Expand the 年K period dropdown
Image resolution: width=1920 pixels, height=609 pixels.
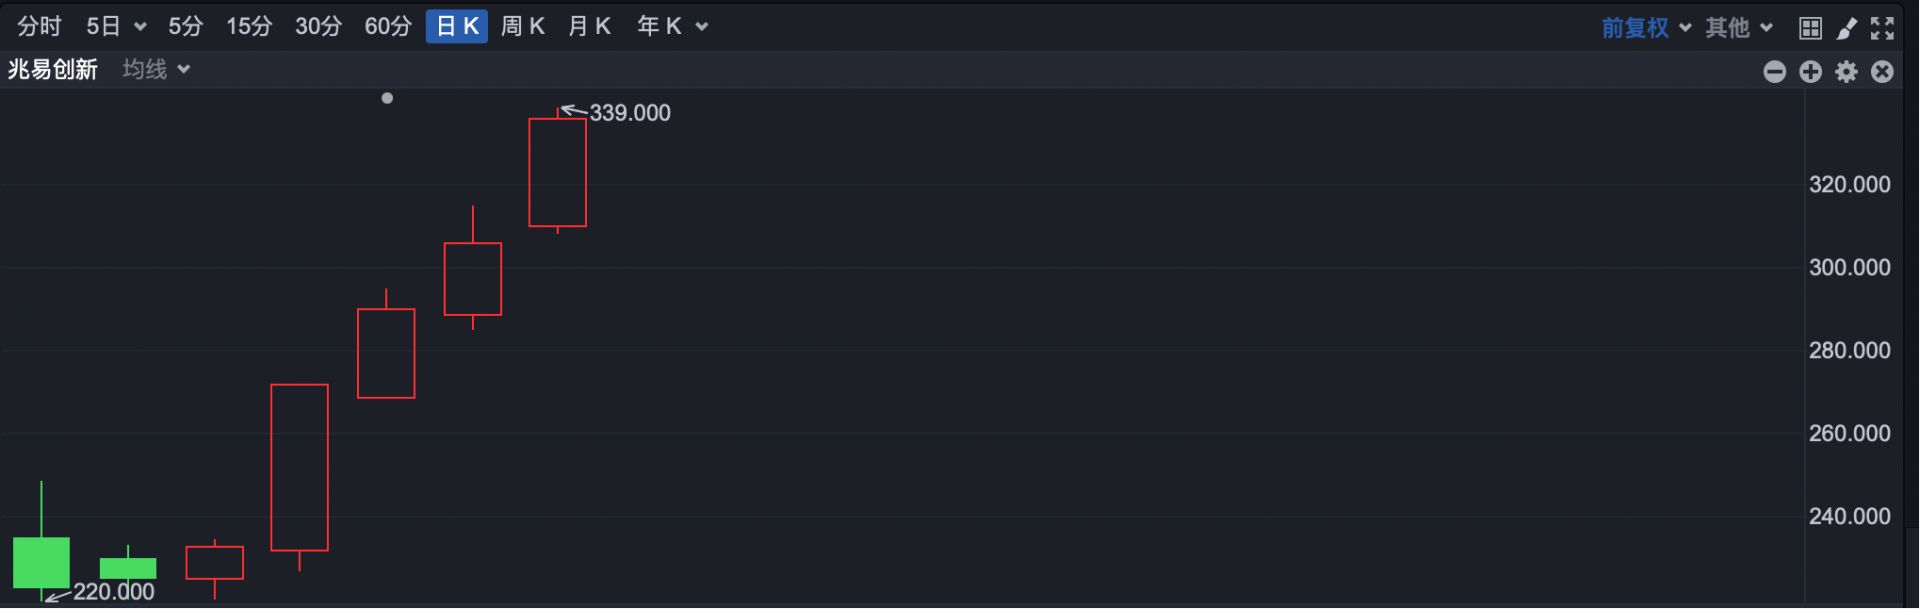(x=702, y=27)
